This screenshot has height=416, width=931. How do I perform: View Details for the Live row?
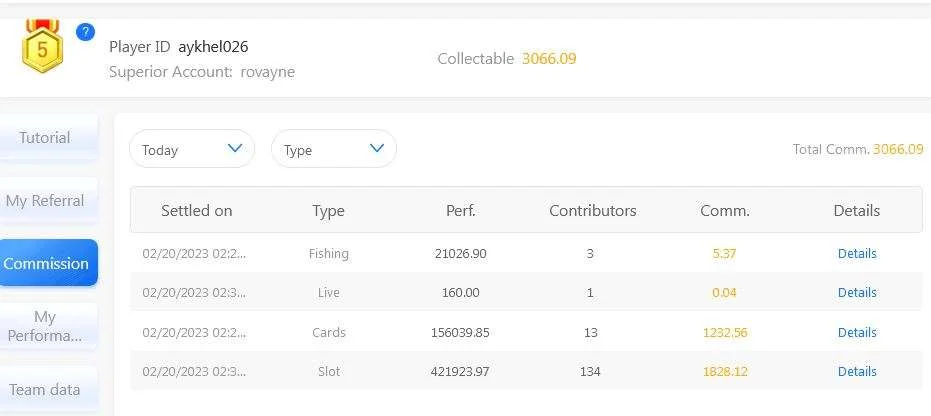click(857, 293)
